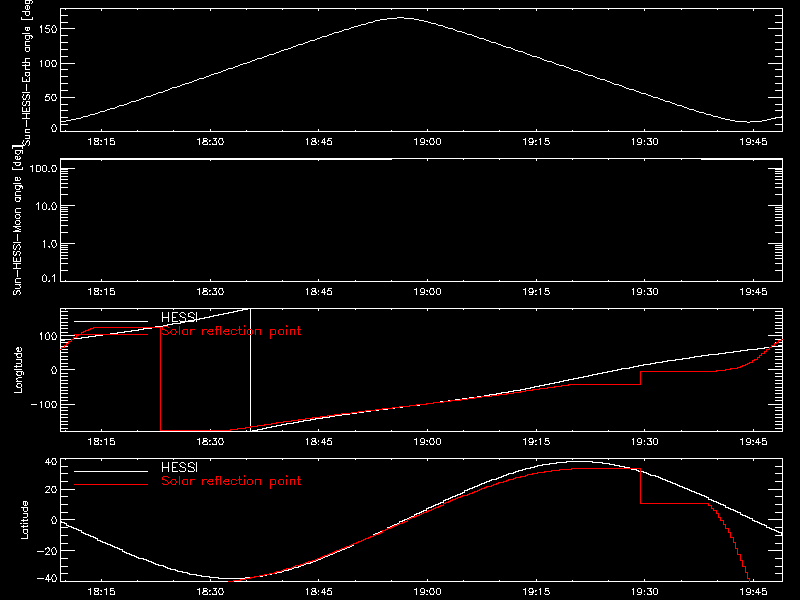Select Solar reflection point legend in Latitude plot
Screen dimensions: 800x600
(x=231, y=481)
